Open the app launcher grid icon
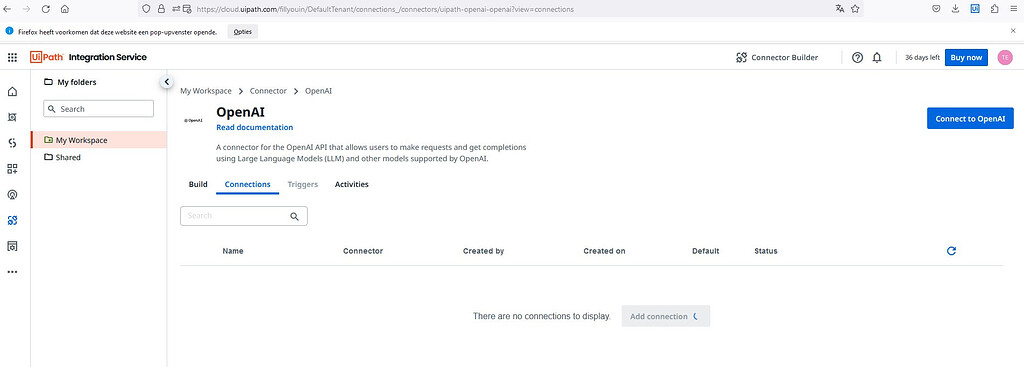Viewport: 1024px width, 367px height. [x=12, y=57]
